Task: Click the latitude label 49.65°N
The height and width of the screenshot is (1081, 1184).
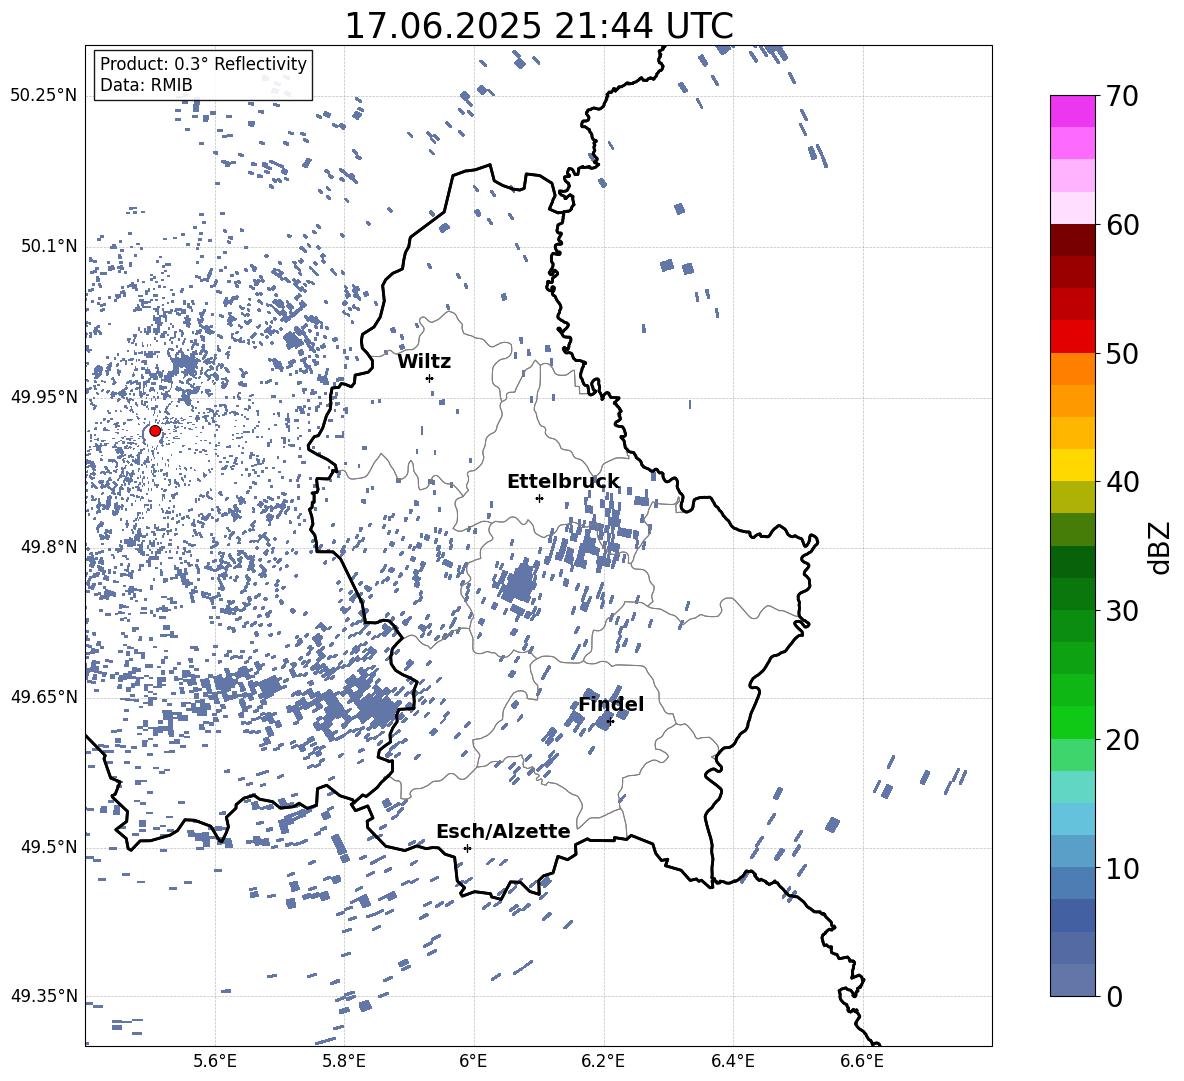Action: pyautogui.click(x=44, y=697)
